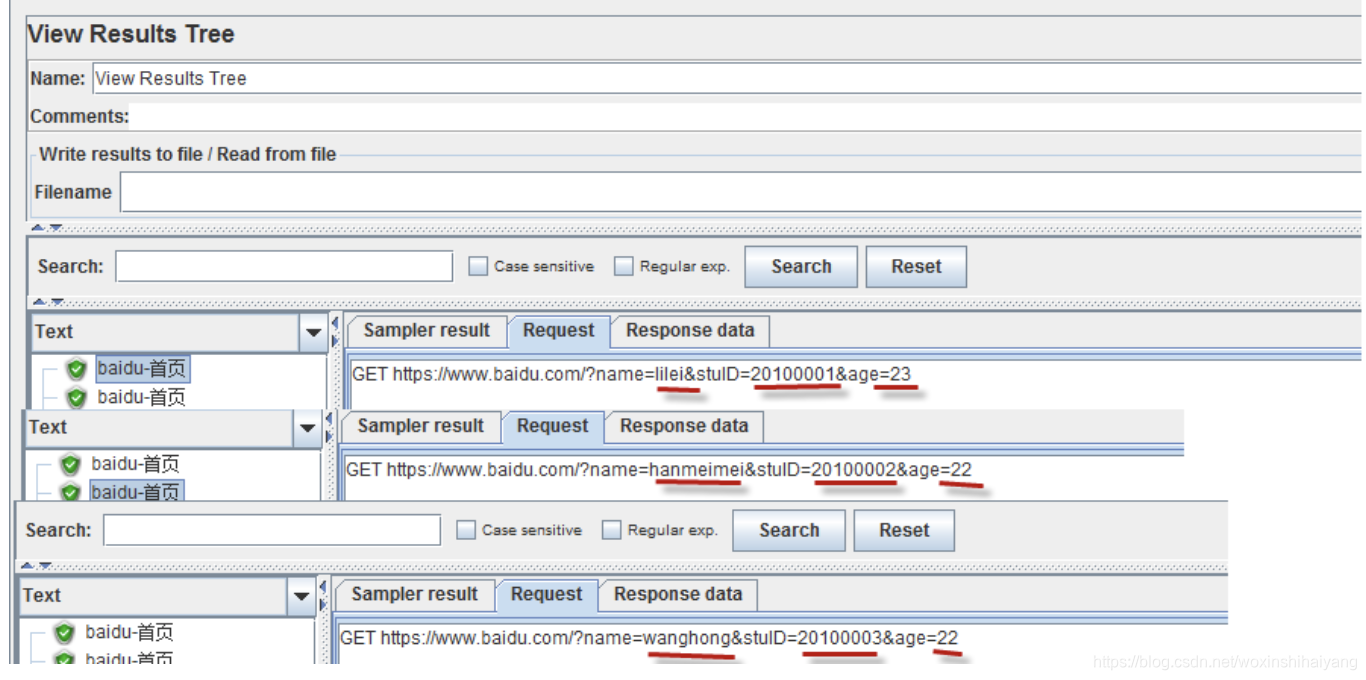This screenshot has height=680, width=1366.
Task: Select the Request tab above the wanghong request
Action: [x=546, y=594]
